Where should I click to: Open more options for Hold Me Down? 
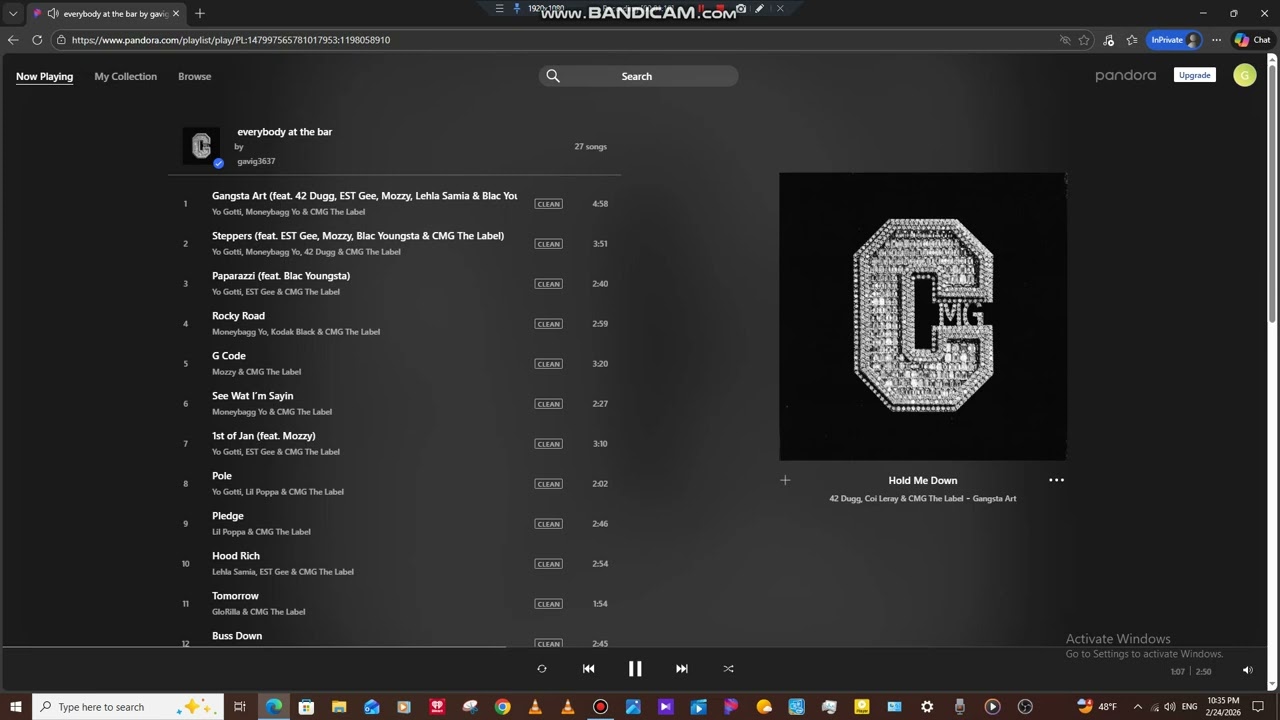(1056, 480)
